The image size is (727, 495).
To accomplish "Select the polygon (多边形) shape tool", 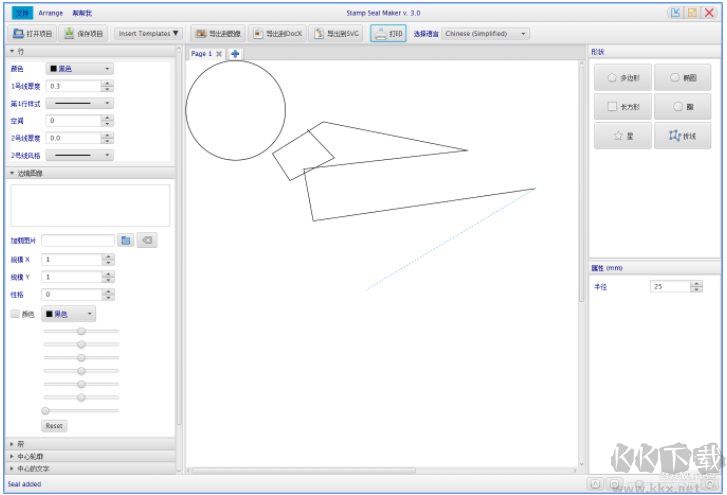I will coord(623,78).
